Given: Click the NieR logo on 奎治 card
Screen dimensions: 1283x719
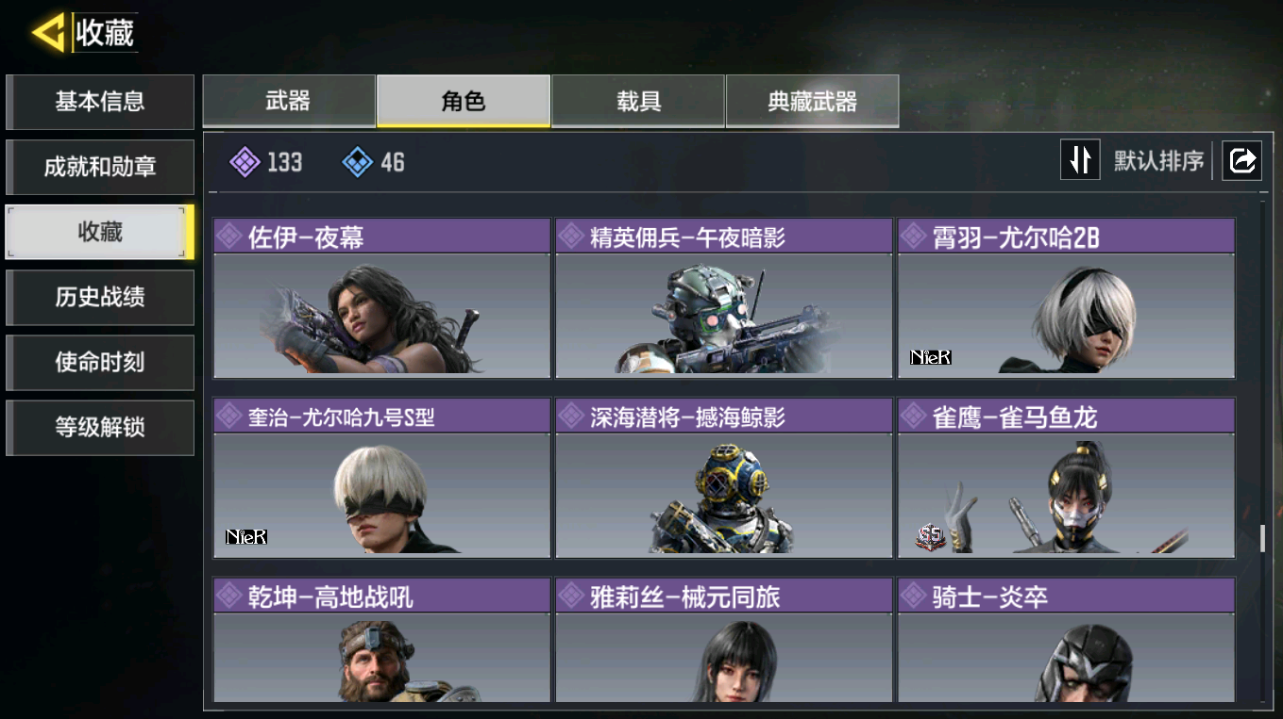Looking at the screenshot, I should 246,537.
